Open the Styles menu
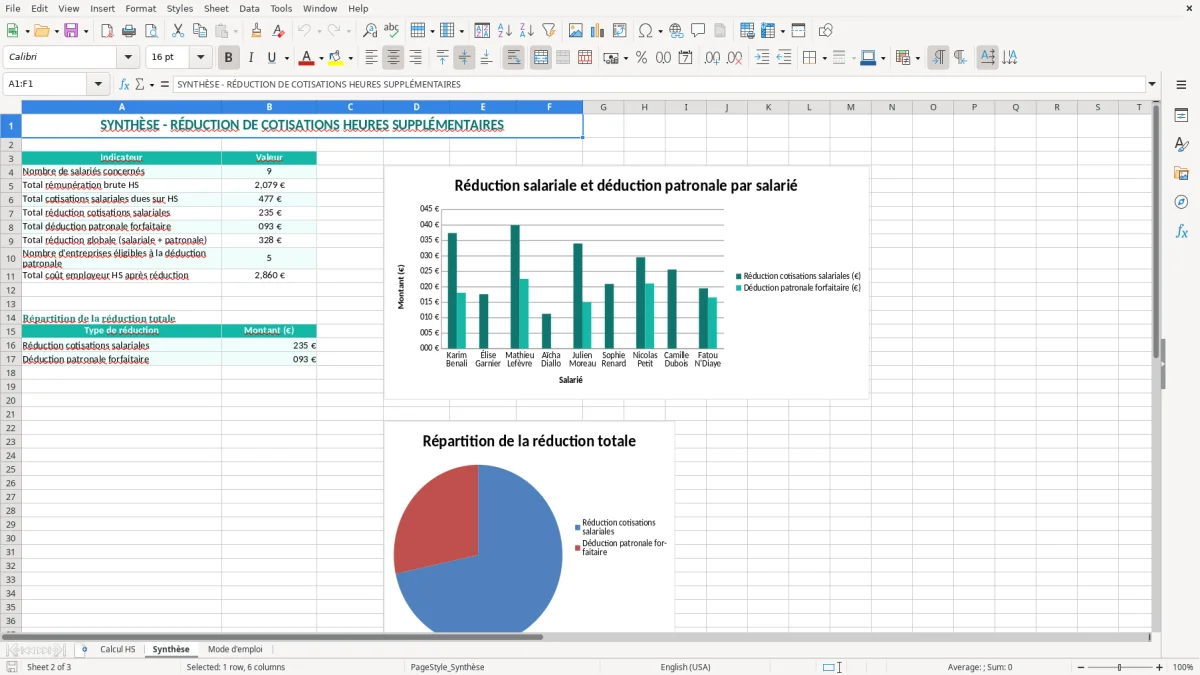The image size is (1200, 675). pos(180,8)
